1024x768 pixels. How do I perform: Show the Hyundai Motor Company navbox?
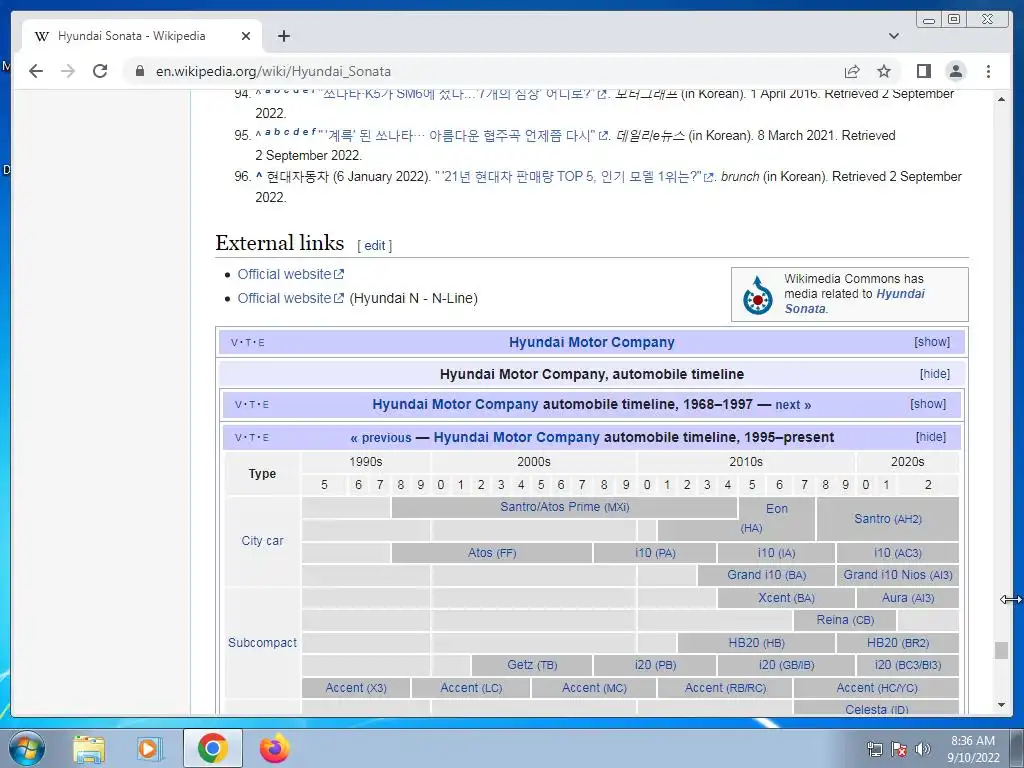tap(932, 342)
